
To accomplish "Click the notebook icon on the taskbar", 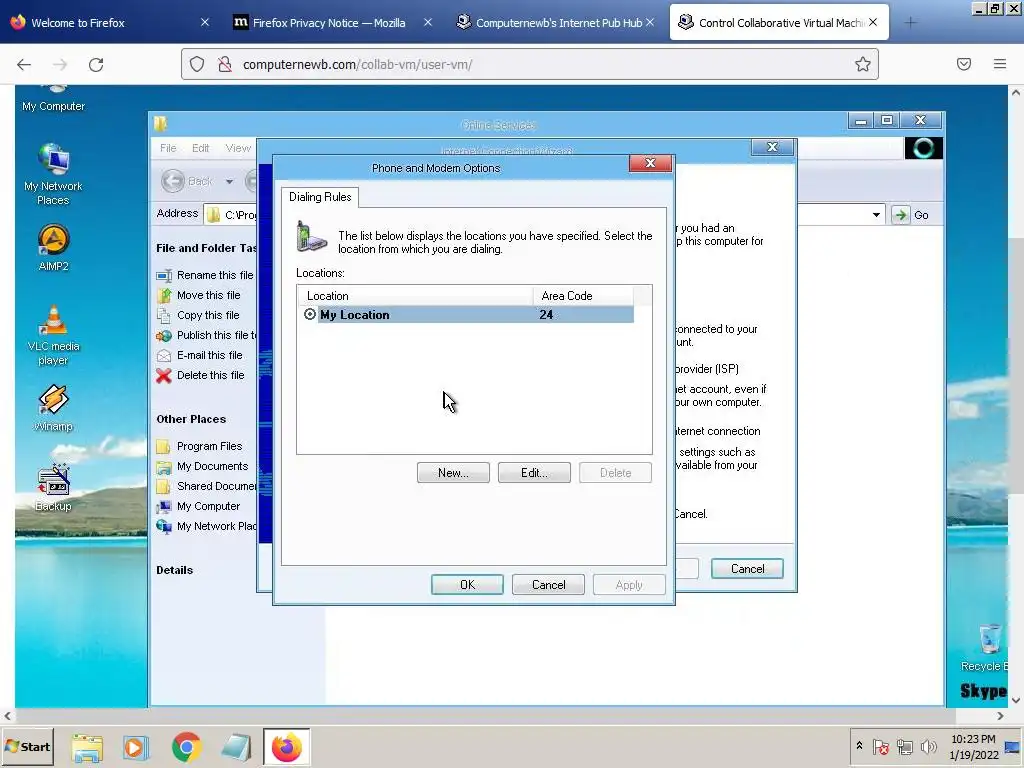I will point(236,747).
